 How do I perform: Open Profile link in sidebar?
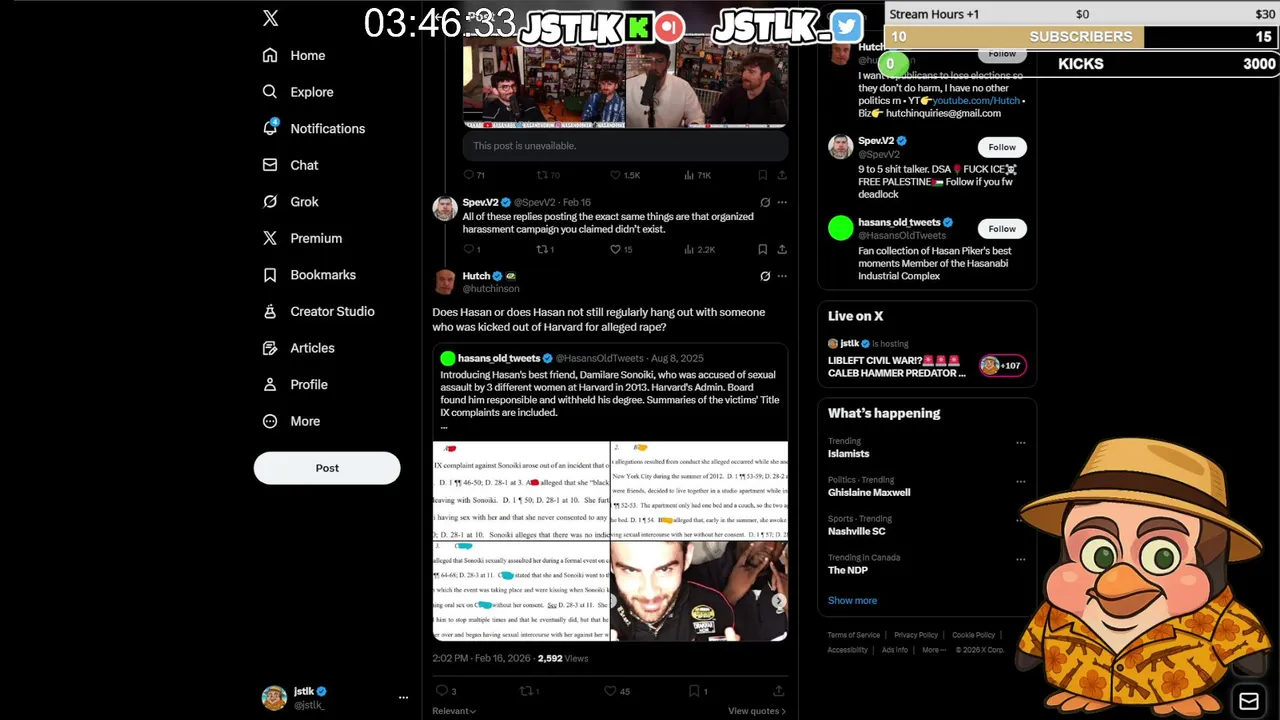pos(309,384)
